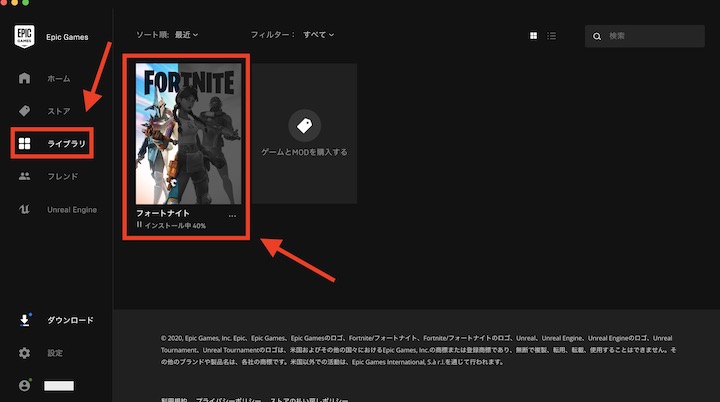Click the インストール中 40% status text
Screen dimensions: 720x402
[x=175, y=226]
